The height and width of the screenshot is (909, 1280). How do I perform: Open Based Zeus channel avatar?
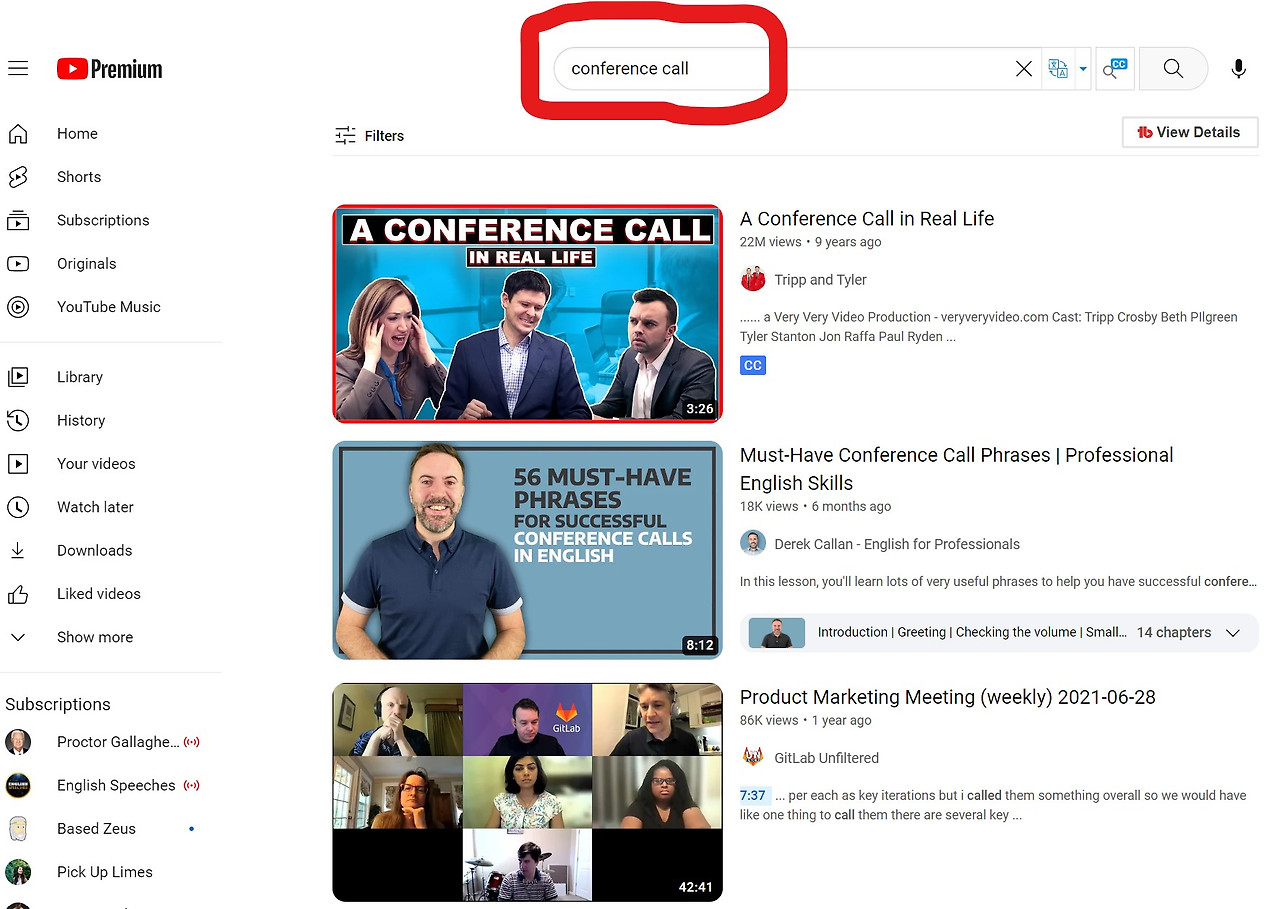pos(18,829)
